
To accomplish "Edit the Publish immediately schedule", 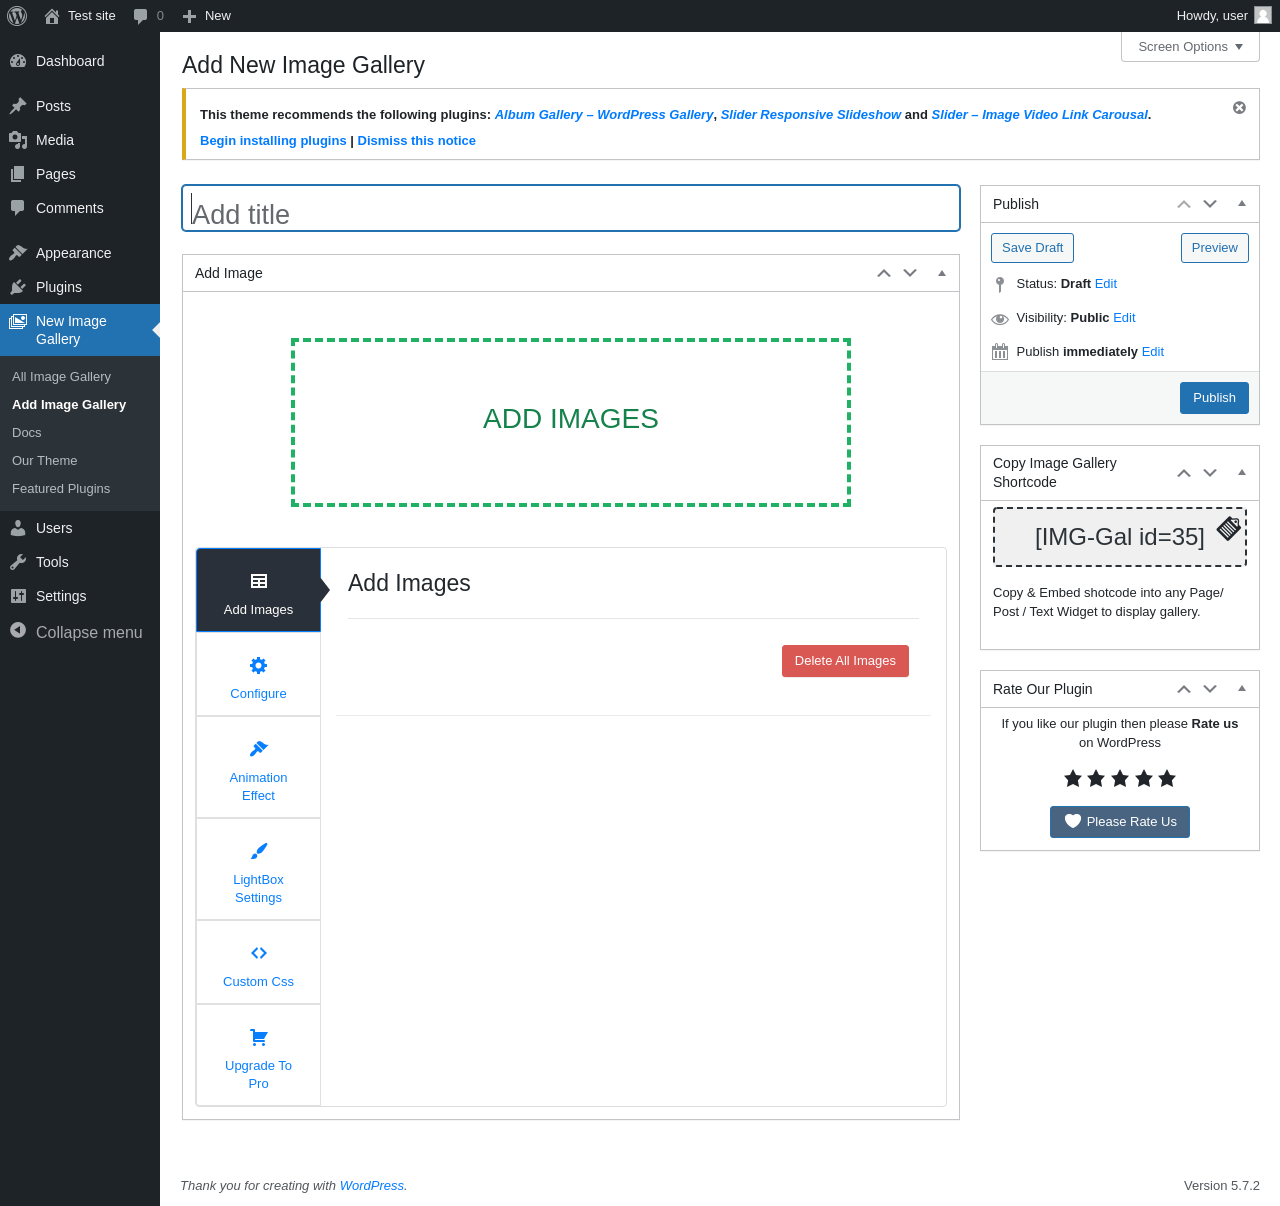I will [x=1152, y=352].
